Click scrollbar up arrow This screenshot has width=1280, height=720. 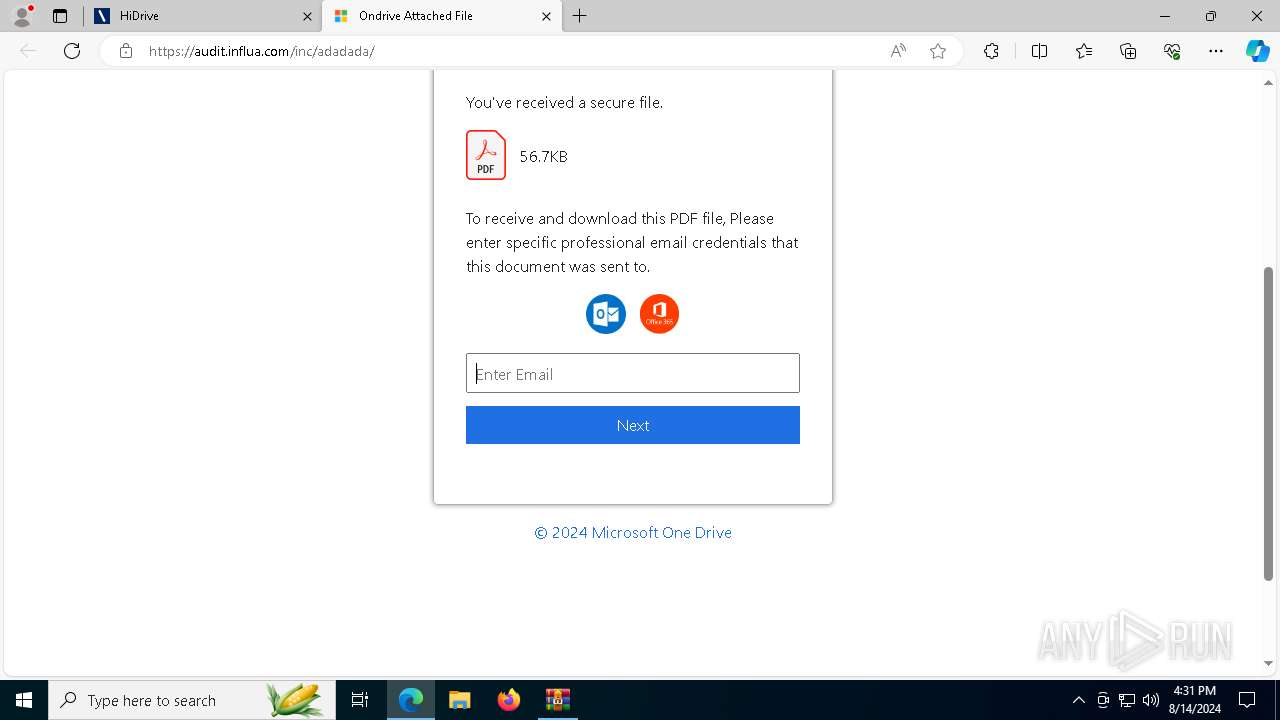pyautogui.click(x=1269, y=82)
